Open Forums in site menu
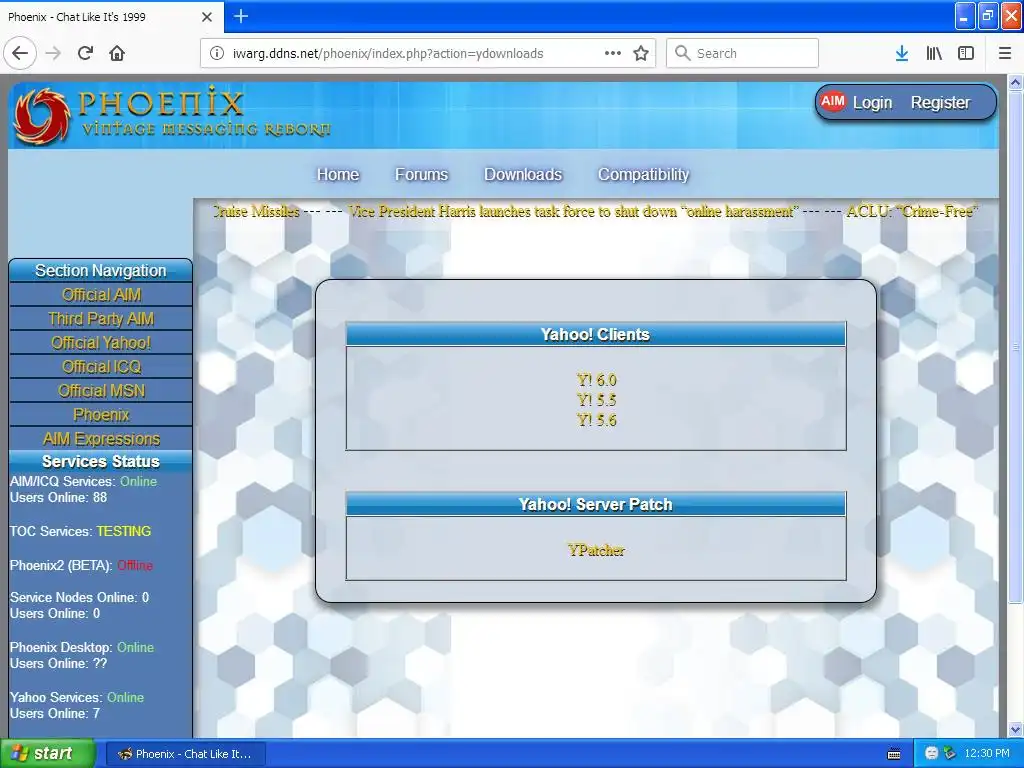This screenshot has width=1024, height=768. tap(421, 174)
